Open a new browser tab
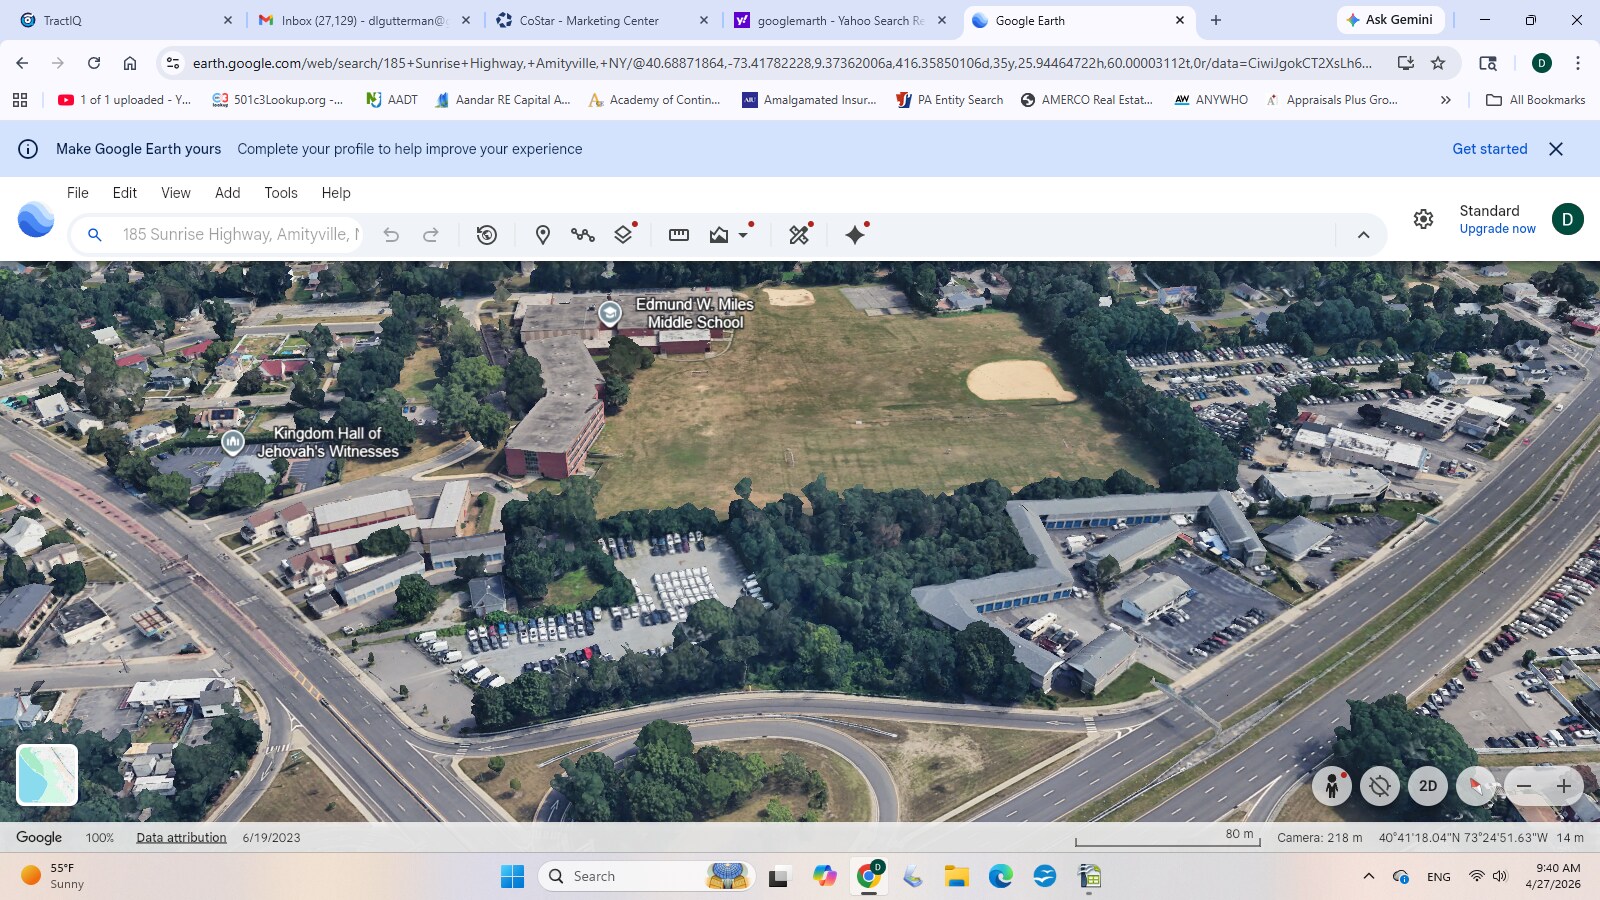Viewport: 1600px width, 900px height. point(1216,20)
